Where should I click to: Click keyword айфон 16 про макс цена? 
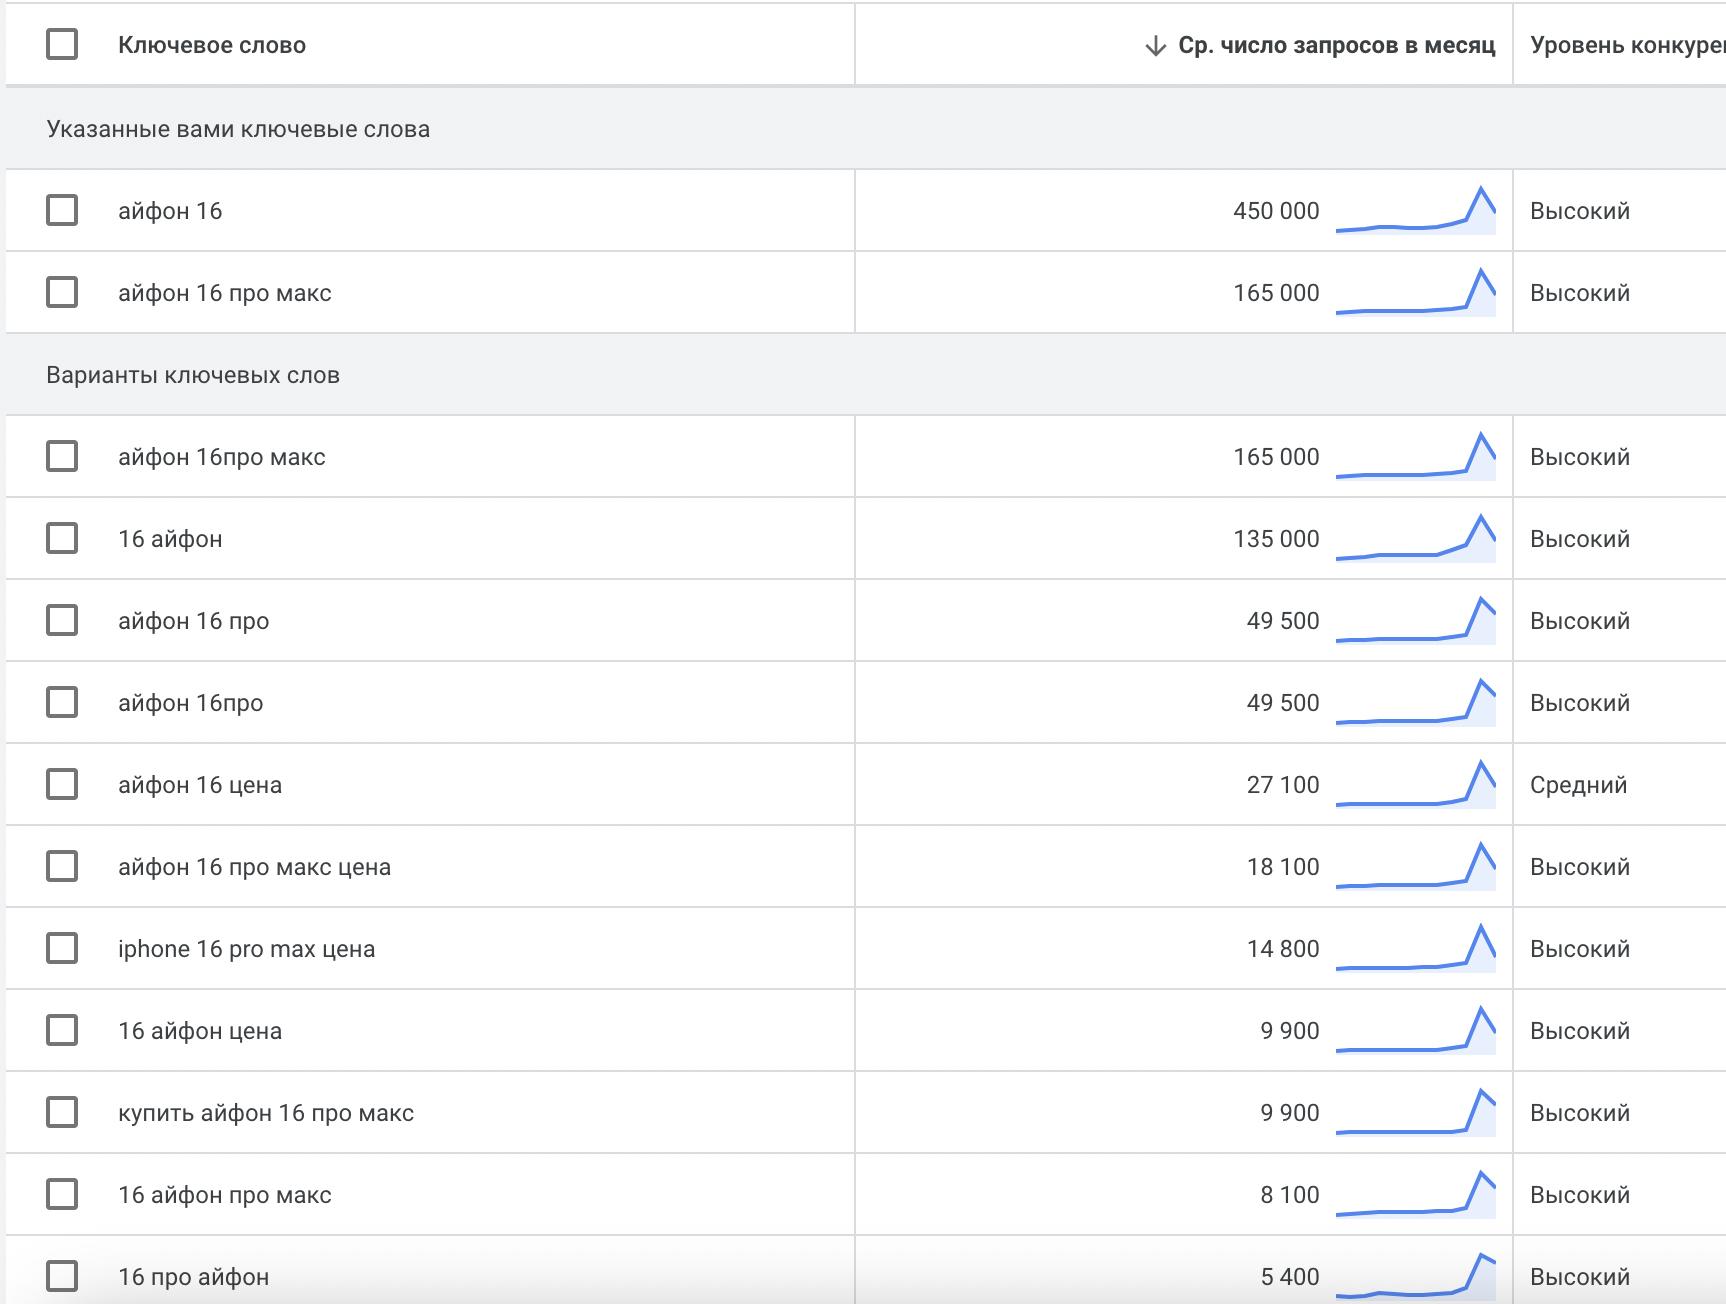(255, 867)
